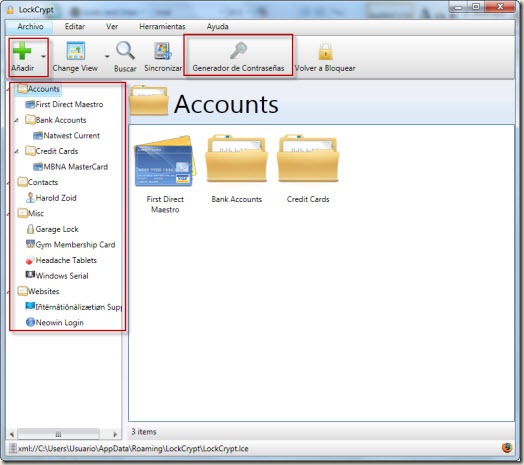Image resolution: width=524 pixels, height=465 pixels.
Task: Click the database icon in status bar
Action: [x=13, y=448]
